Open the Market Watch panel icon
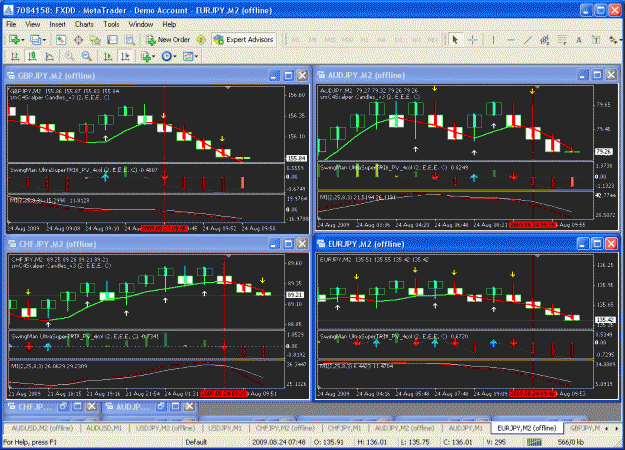 click(x=61, y=39)
